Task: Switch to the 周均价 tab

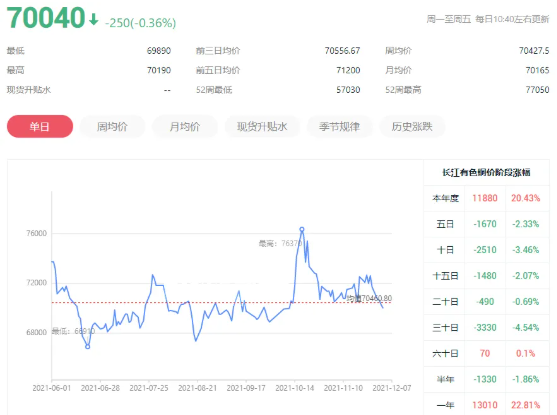Action: point(112,126)
